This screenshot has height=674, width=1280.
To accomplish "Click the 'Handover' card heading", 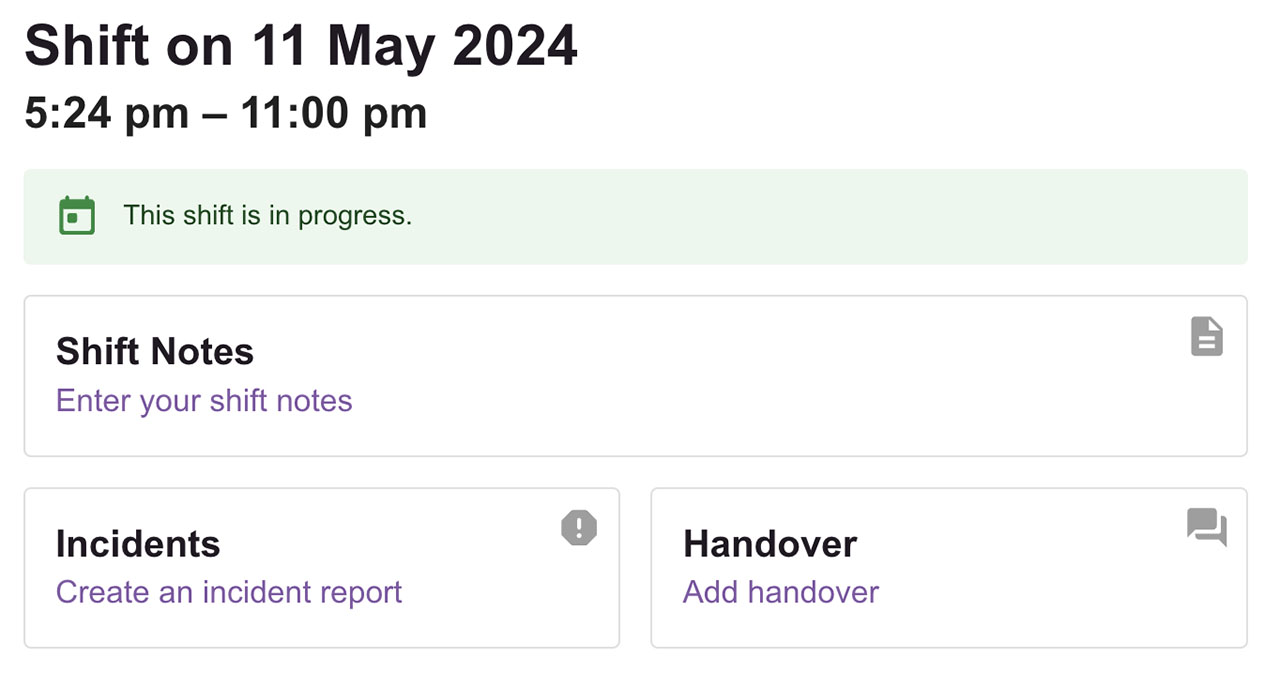I will coord(770,544).
